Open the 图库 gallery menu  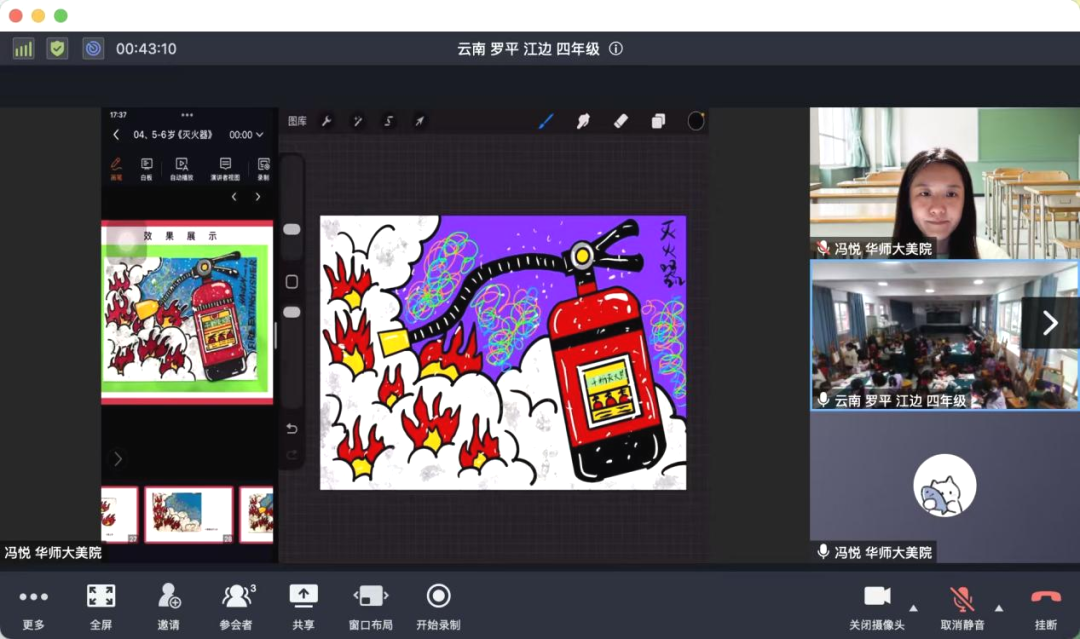pos(297,121)
